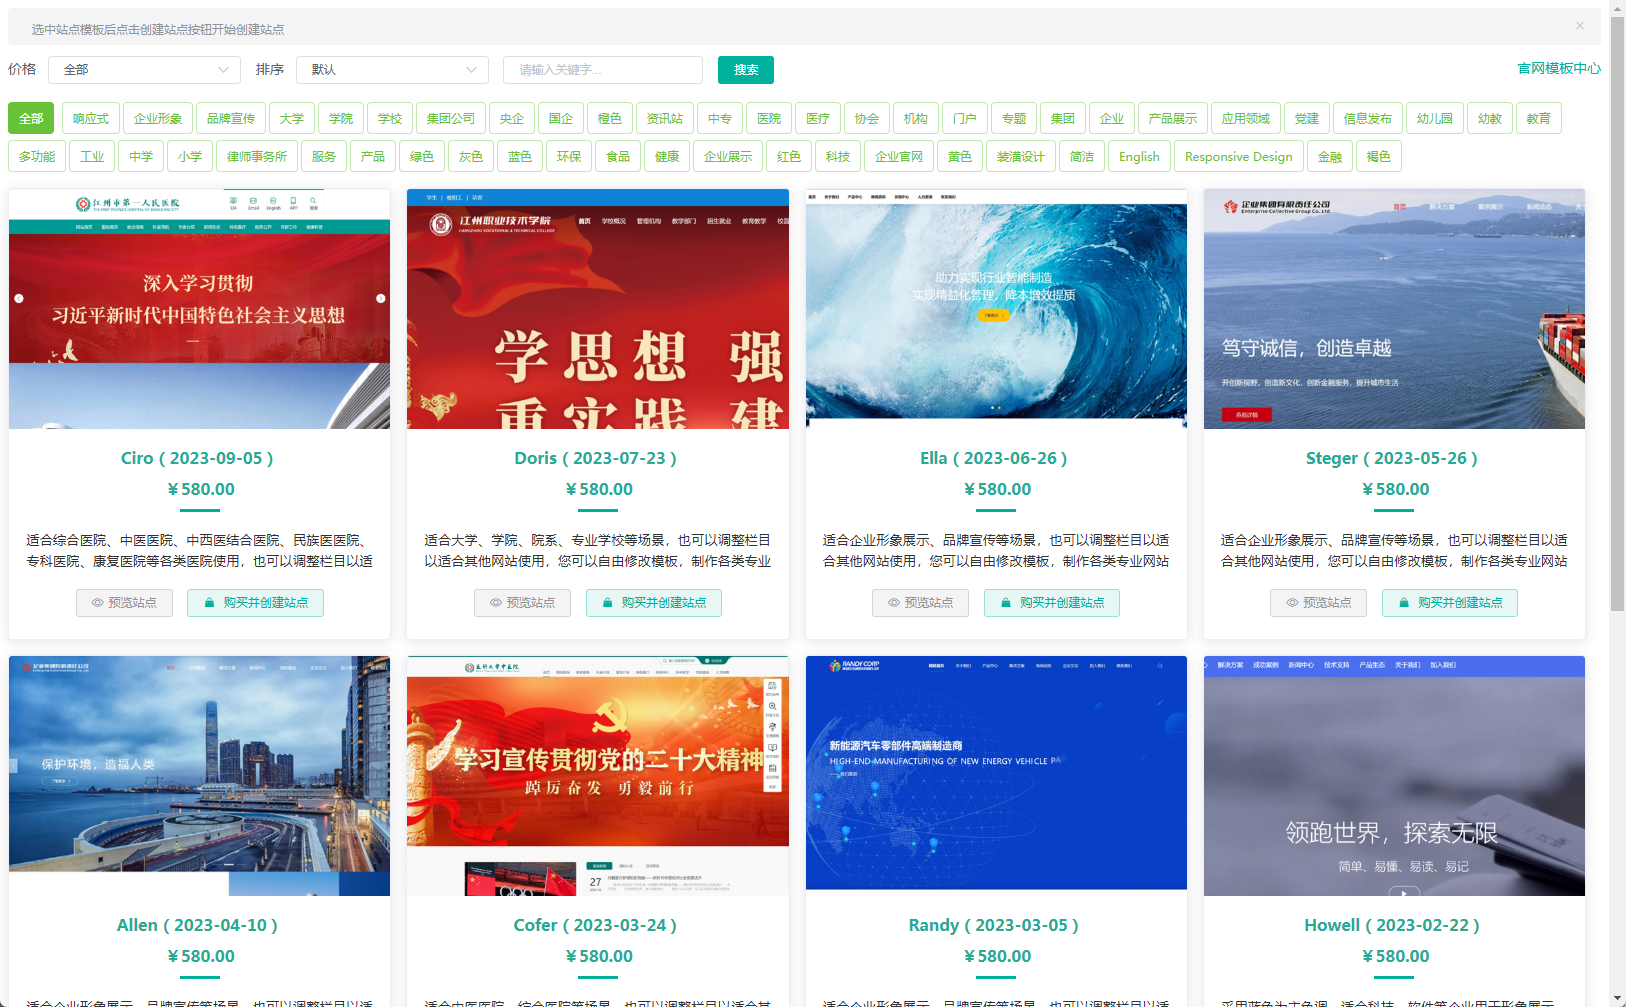Screen dimensions: 1626x1007
Task: Filter by the 党建 tag
Action: [1307, 118]
